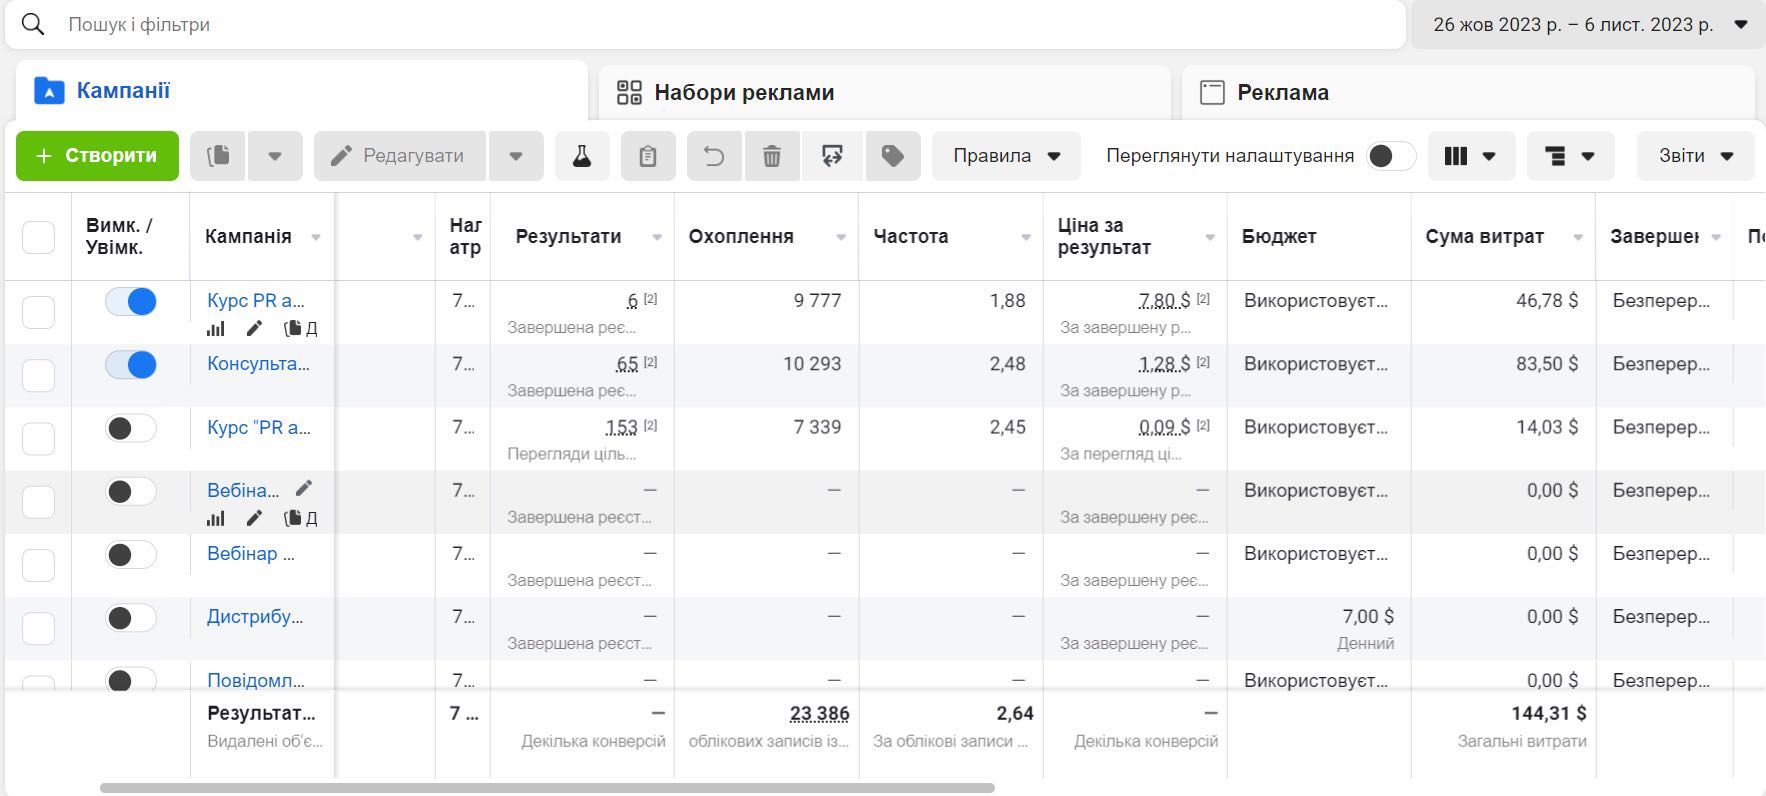Screen dimensions: 1766x796
Task: Click the Campaigns folder icon
Action: pos(49,91)
